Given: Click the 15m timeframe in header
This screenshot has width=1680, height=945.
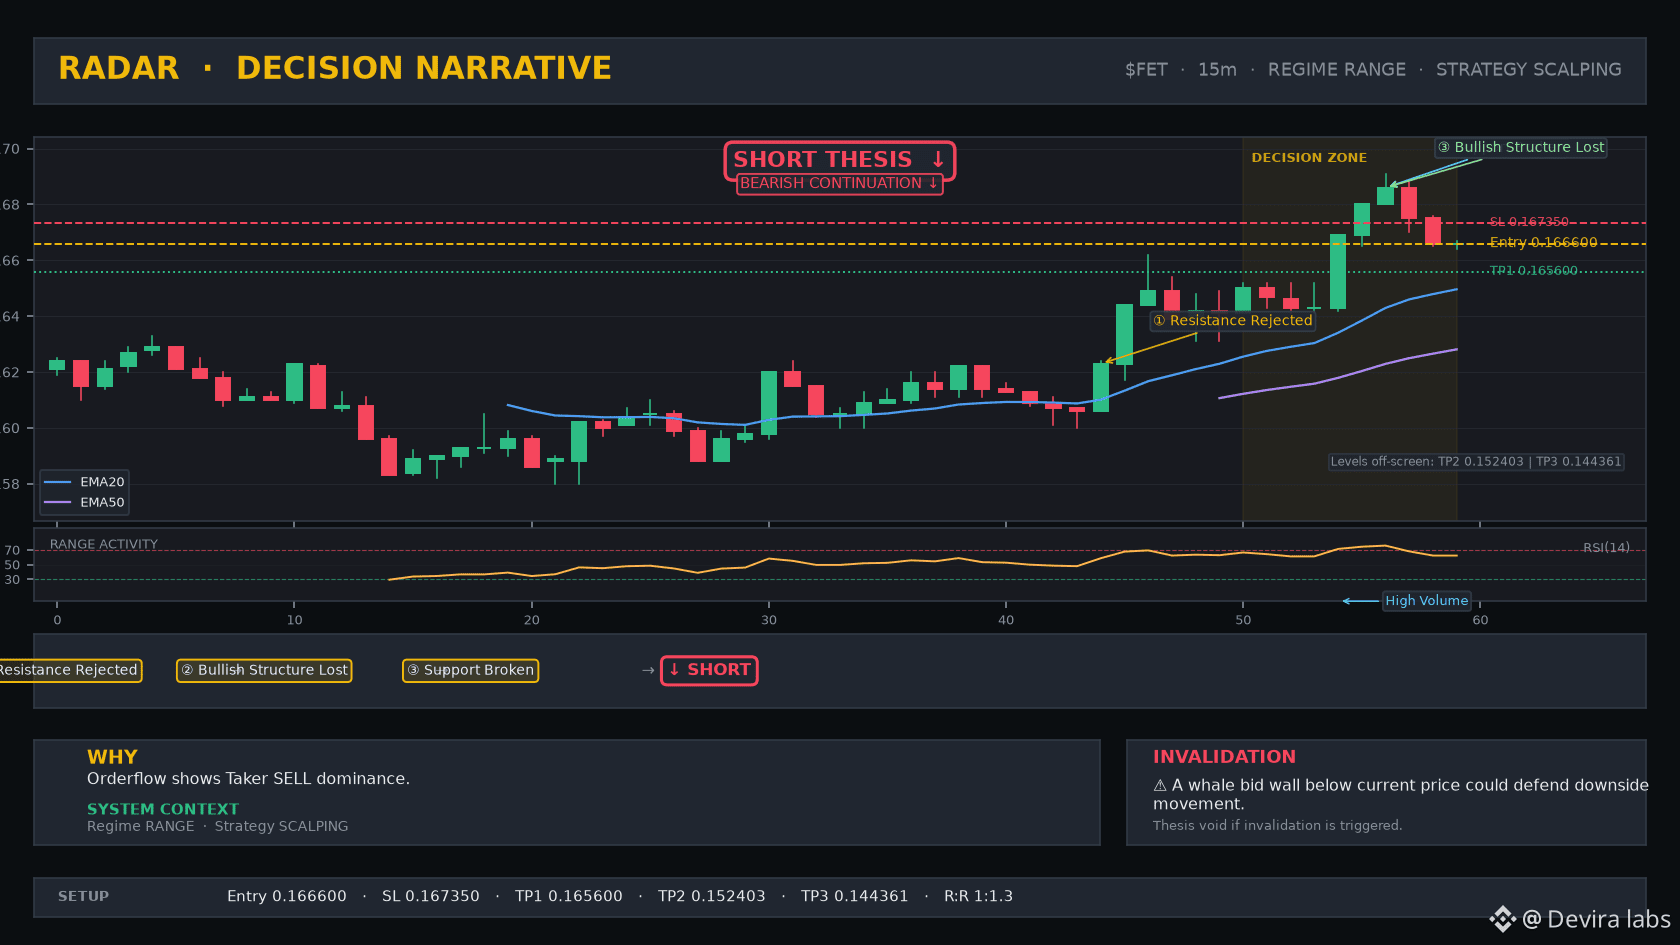Looking at the screenshot, I should tap(1217, 69).
